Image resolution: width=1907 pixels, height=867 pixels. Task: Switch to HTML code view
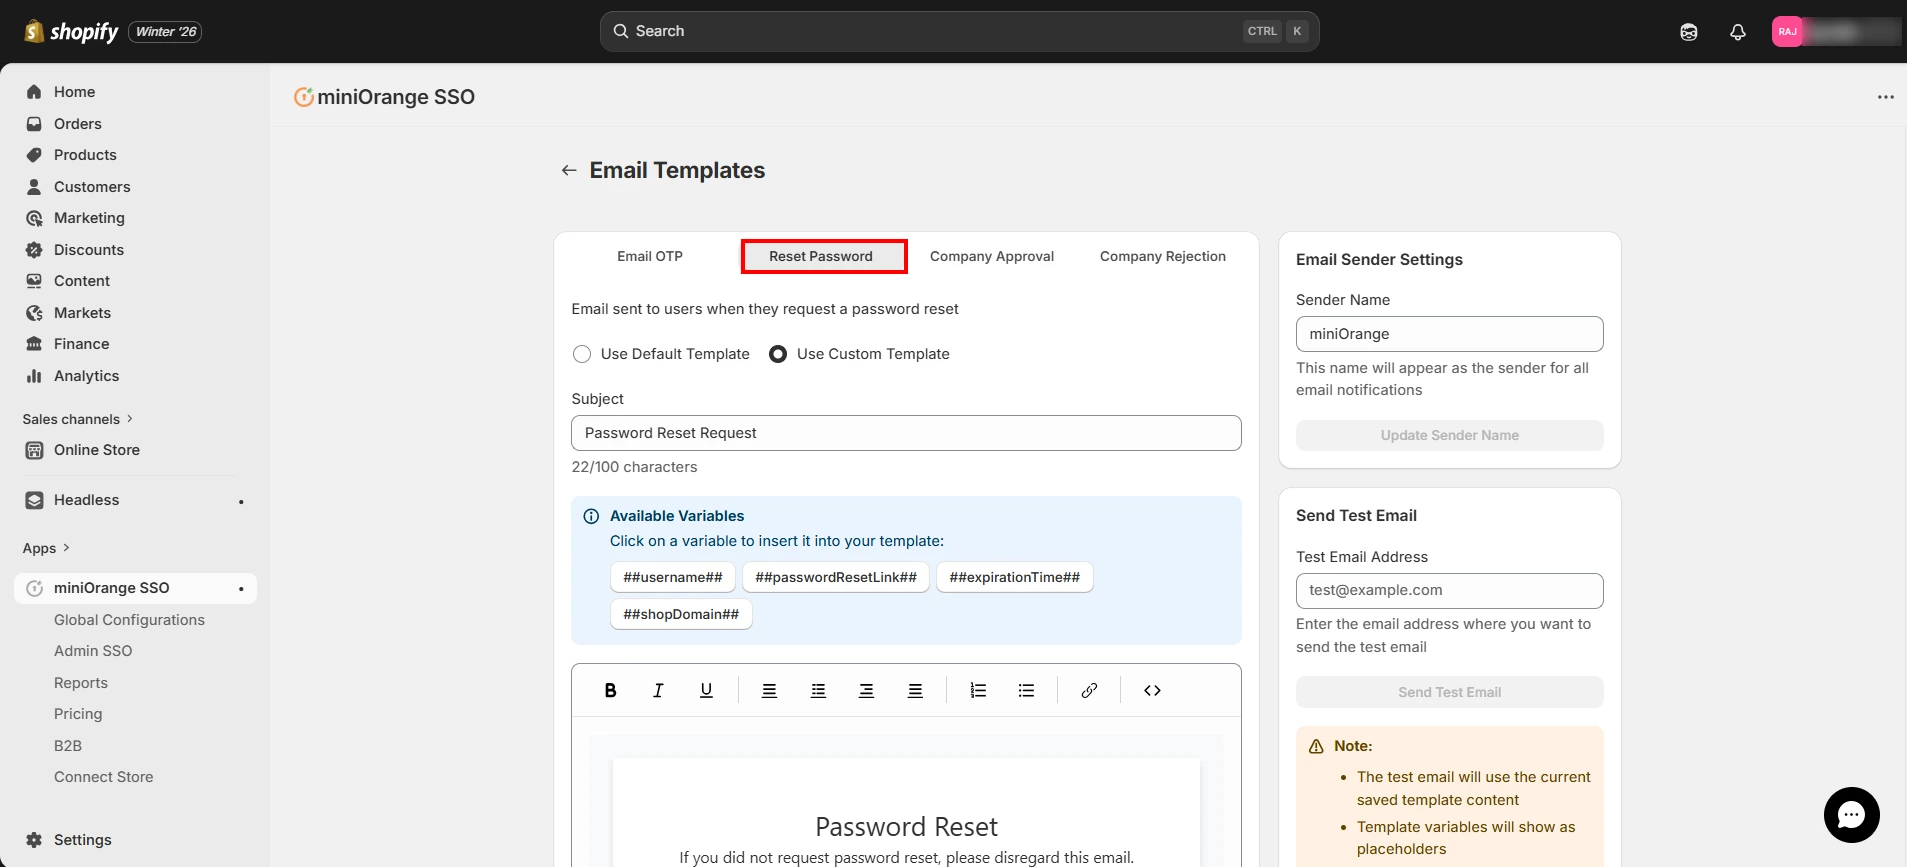tap(1152, 690)
